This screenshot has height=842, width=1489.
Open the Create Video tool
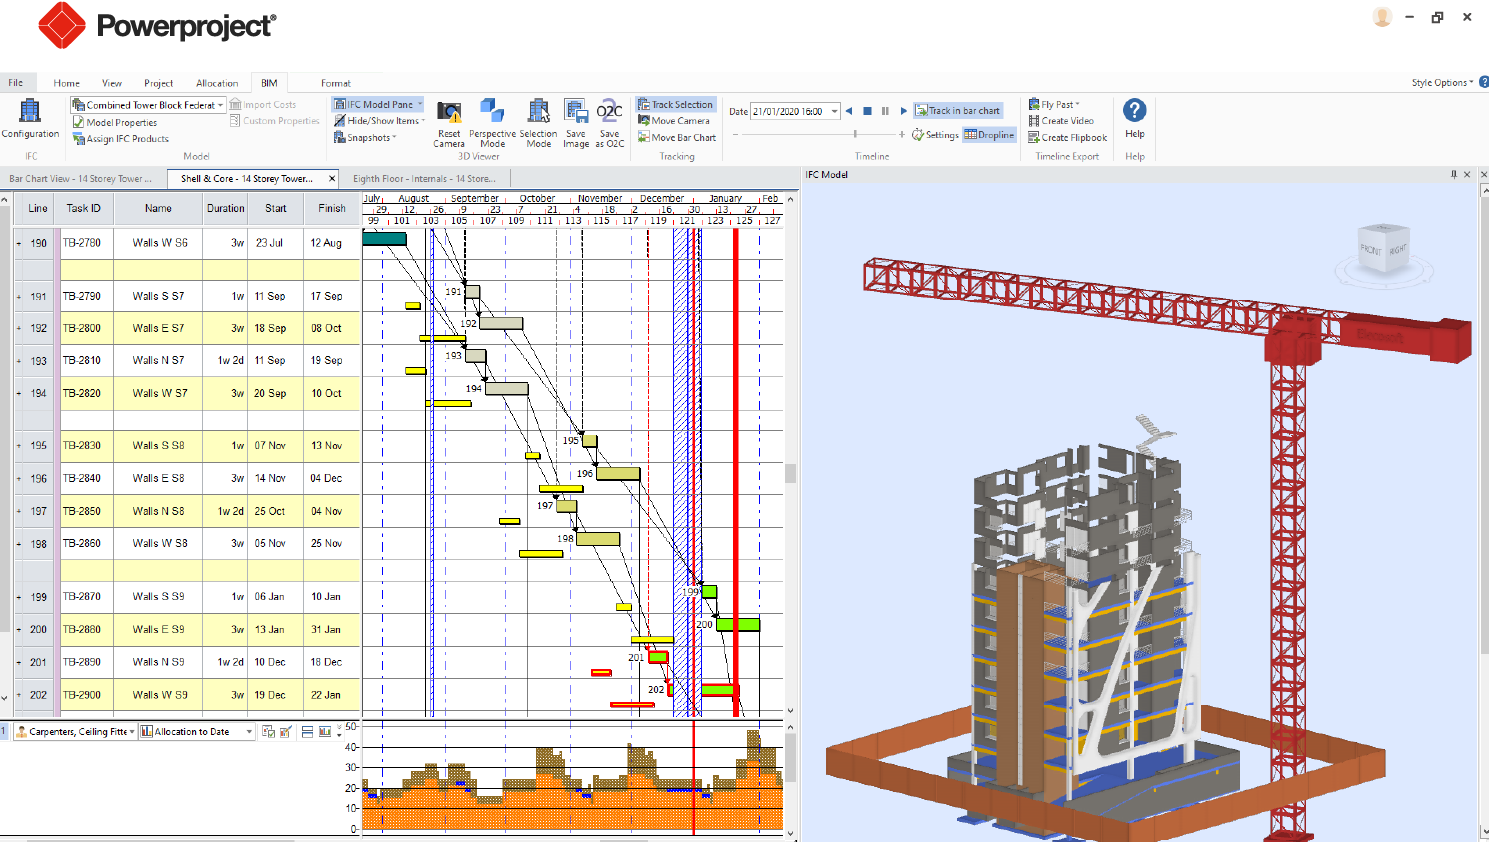point(1060,120)
